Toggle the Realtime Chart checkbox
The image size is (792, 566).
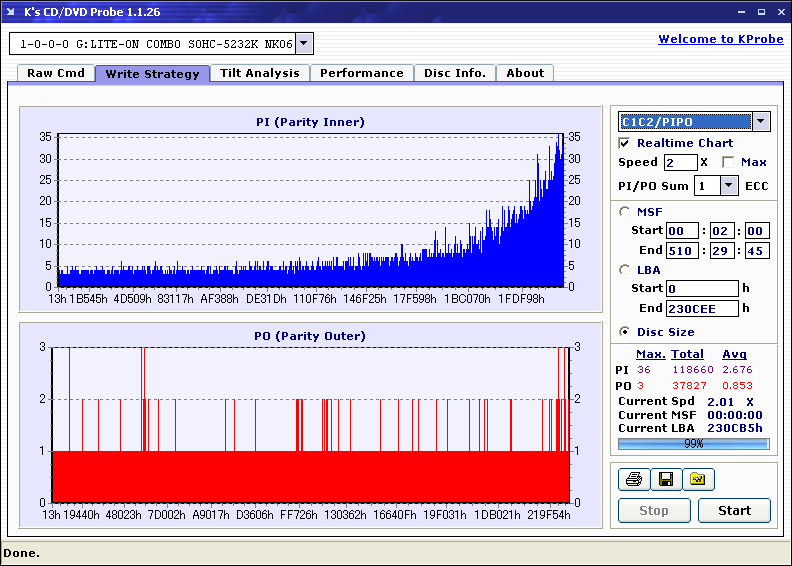[625, 143]
